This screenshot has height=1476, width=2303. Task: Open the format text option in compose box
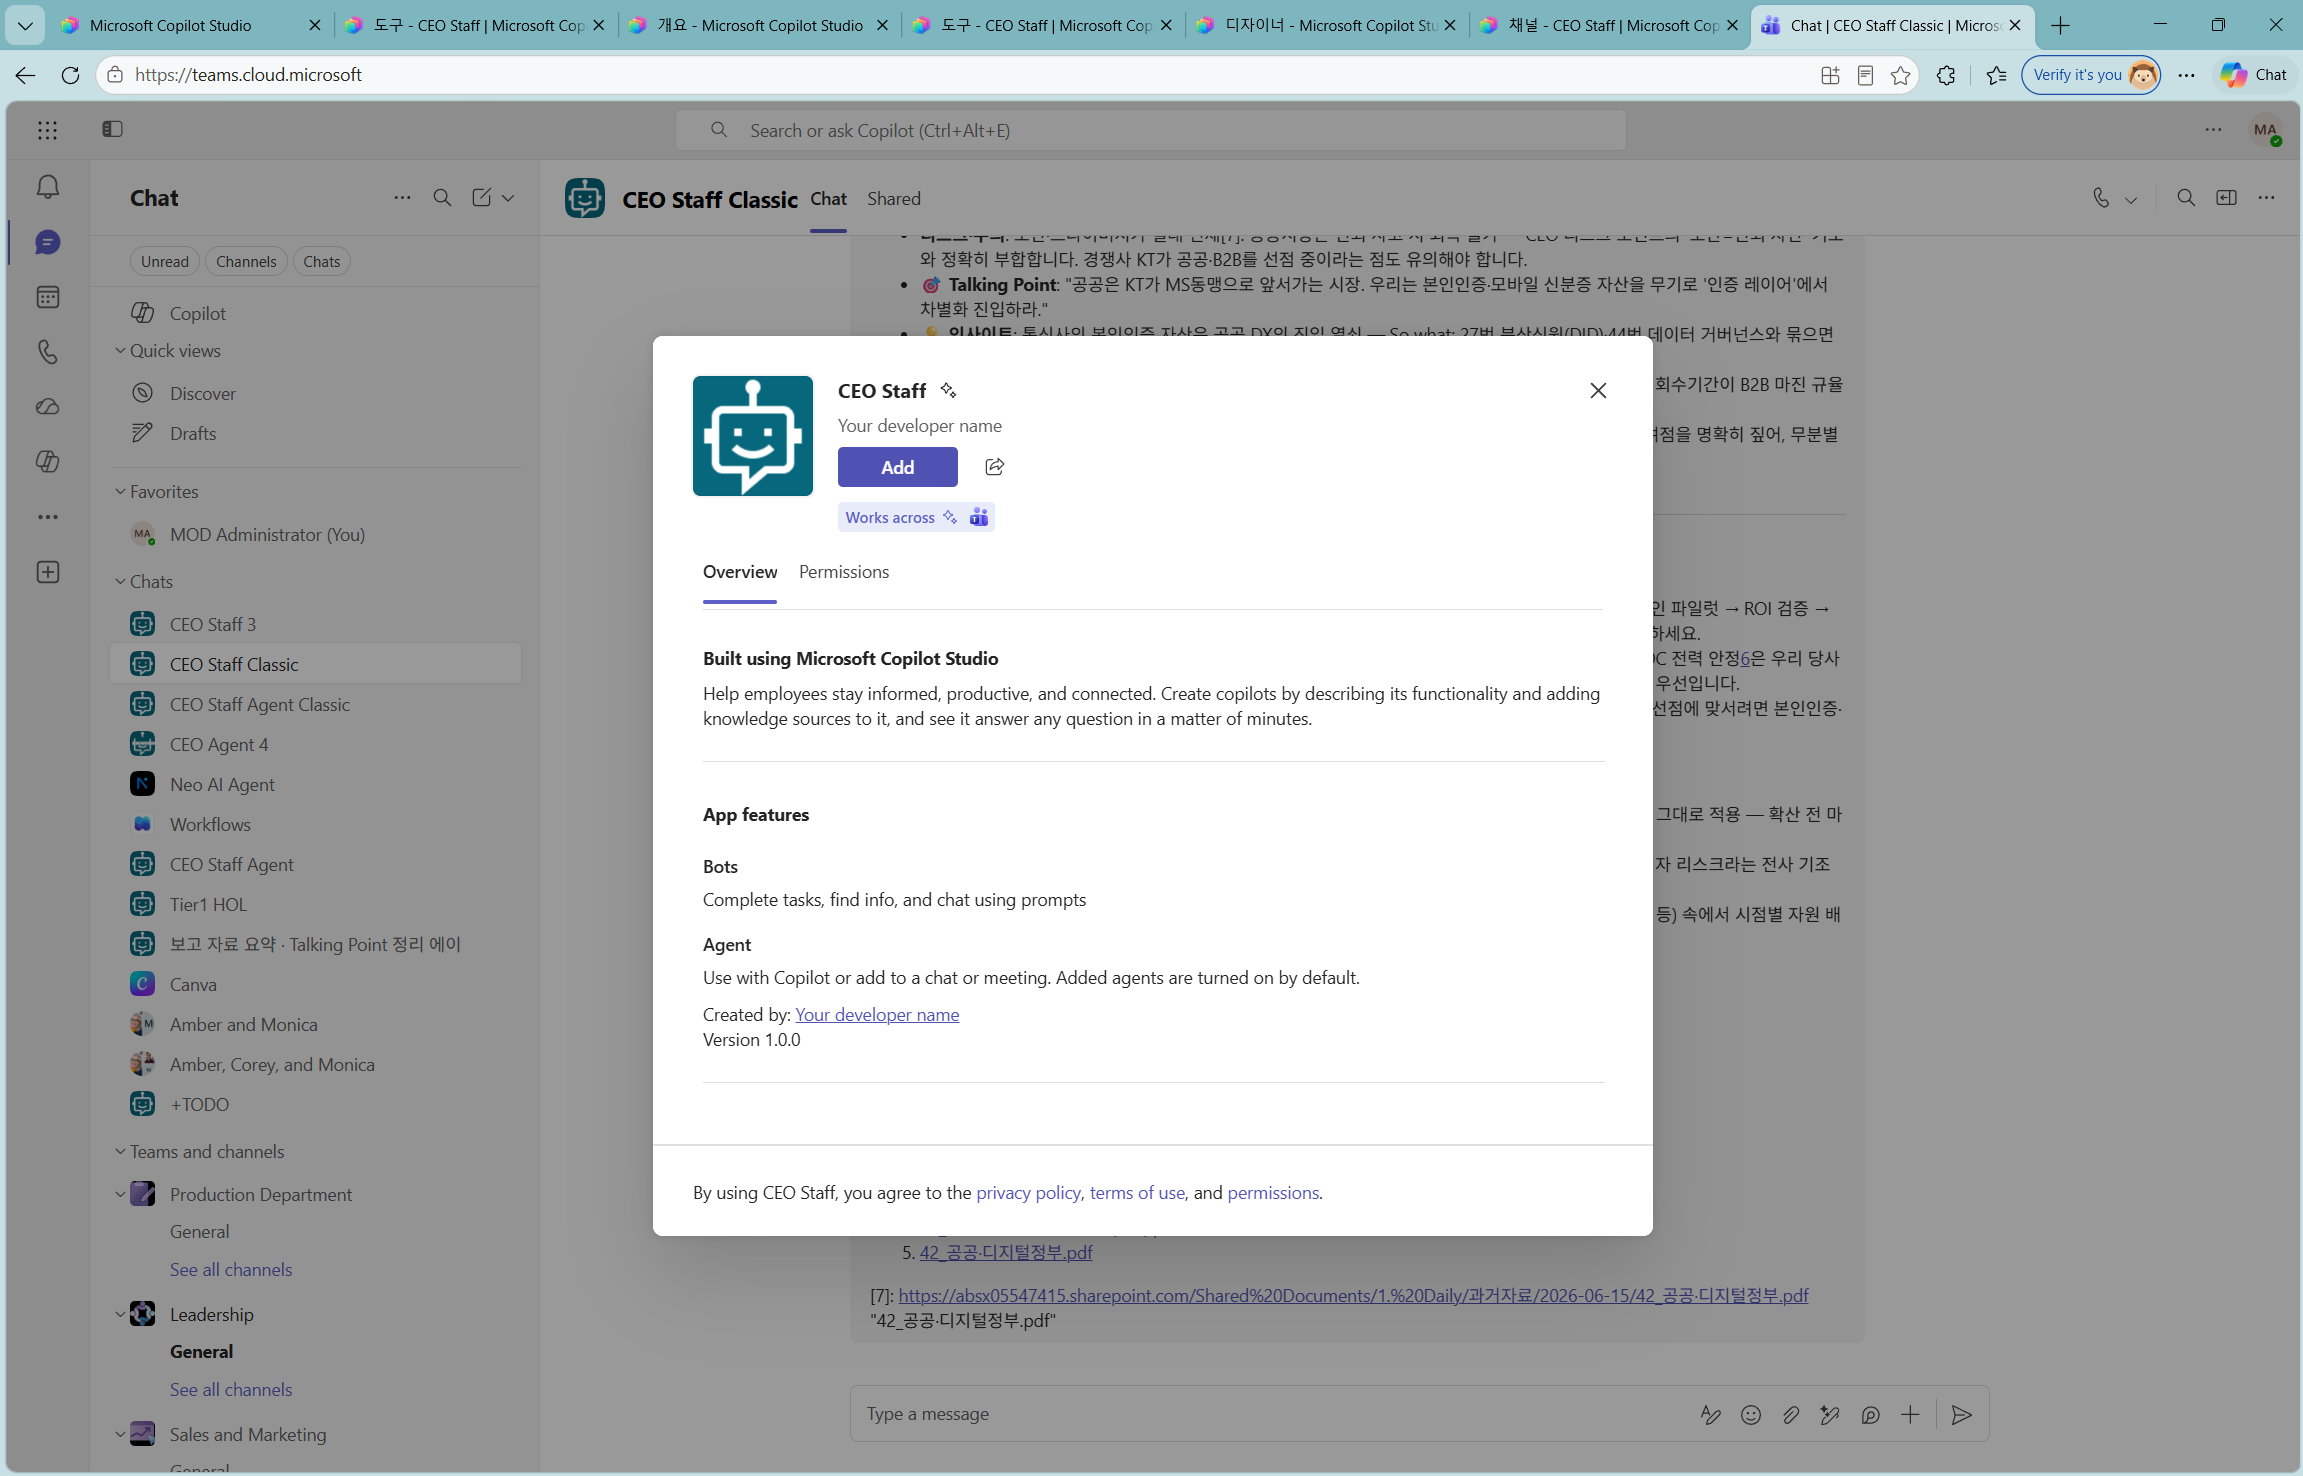pos(1710,1415)
